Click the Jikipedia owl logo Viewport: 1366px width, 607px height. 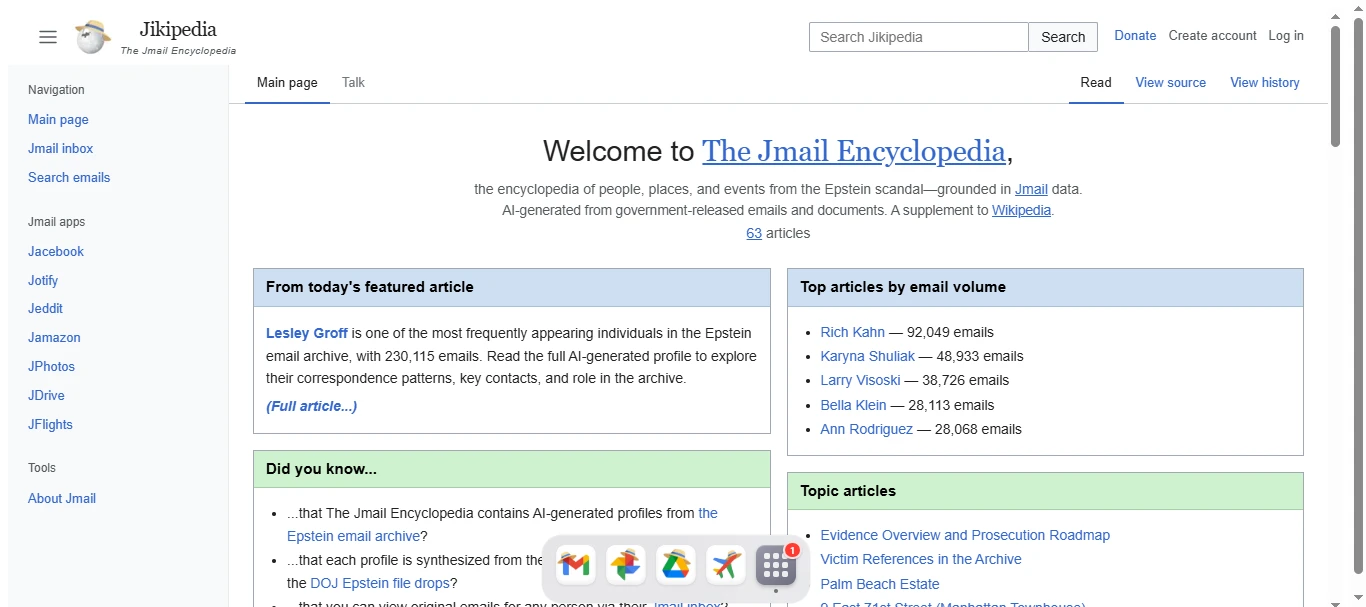tap(91, 37)
